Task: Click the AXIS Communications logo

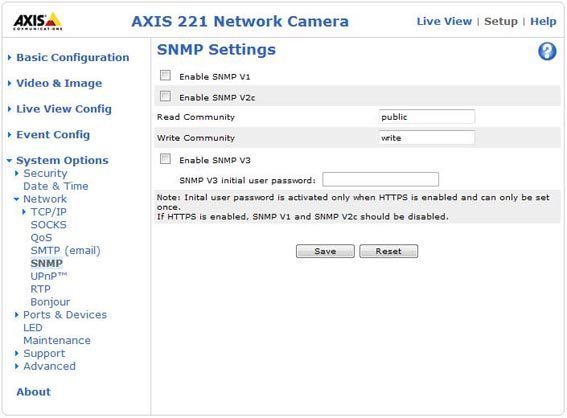Action: (x=38, y=21)
